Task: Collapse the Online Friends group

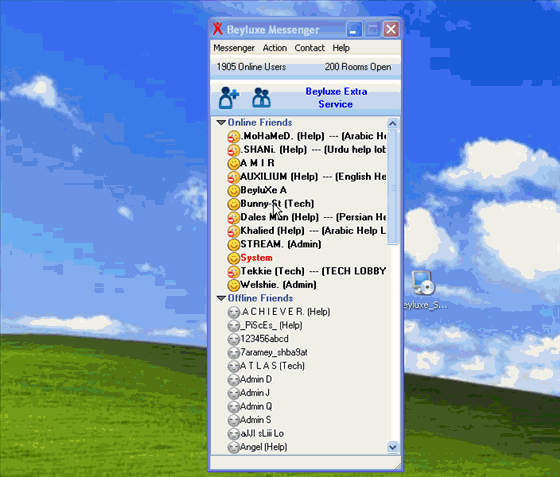Action: (x=221, y=122)
